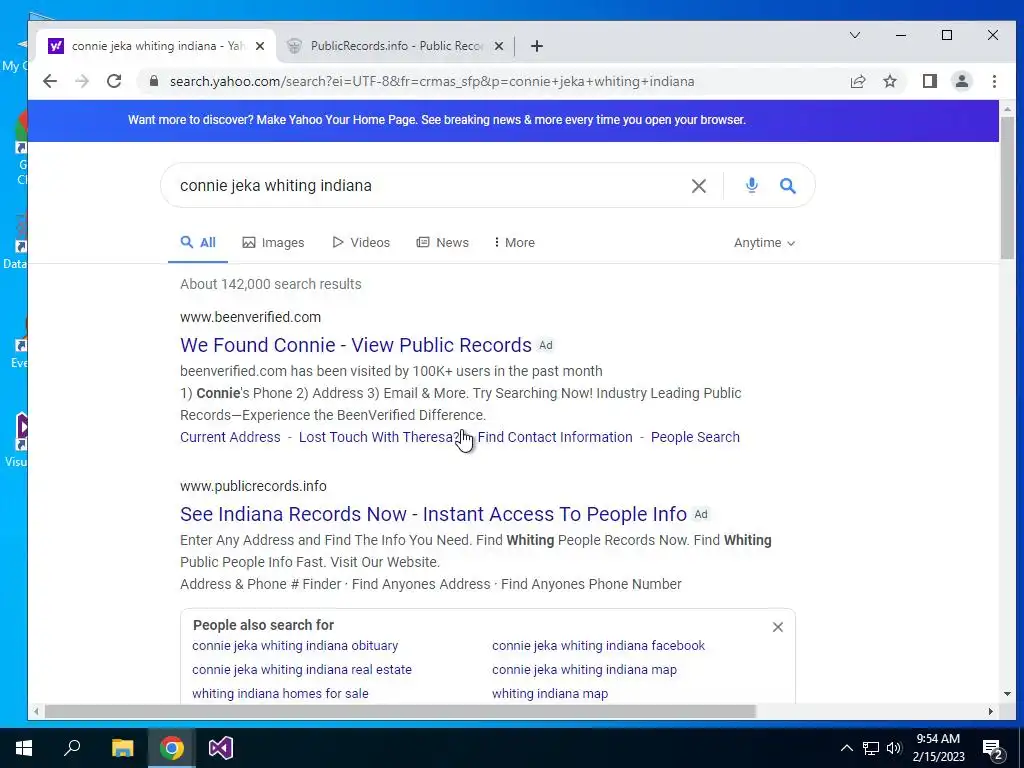Search connie jeka whiting indiana map
The width and height of the screenshot is (1024, 768).
(584, 669)
